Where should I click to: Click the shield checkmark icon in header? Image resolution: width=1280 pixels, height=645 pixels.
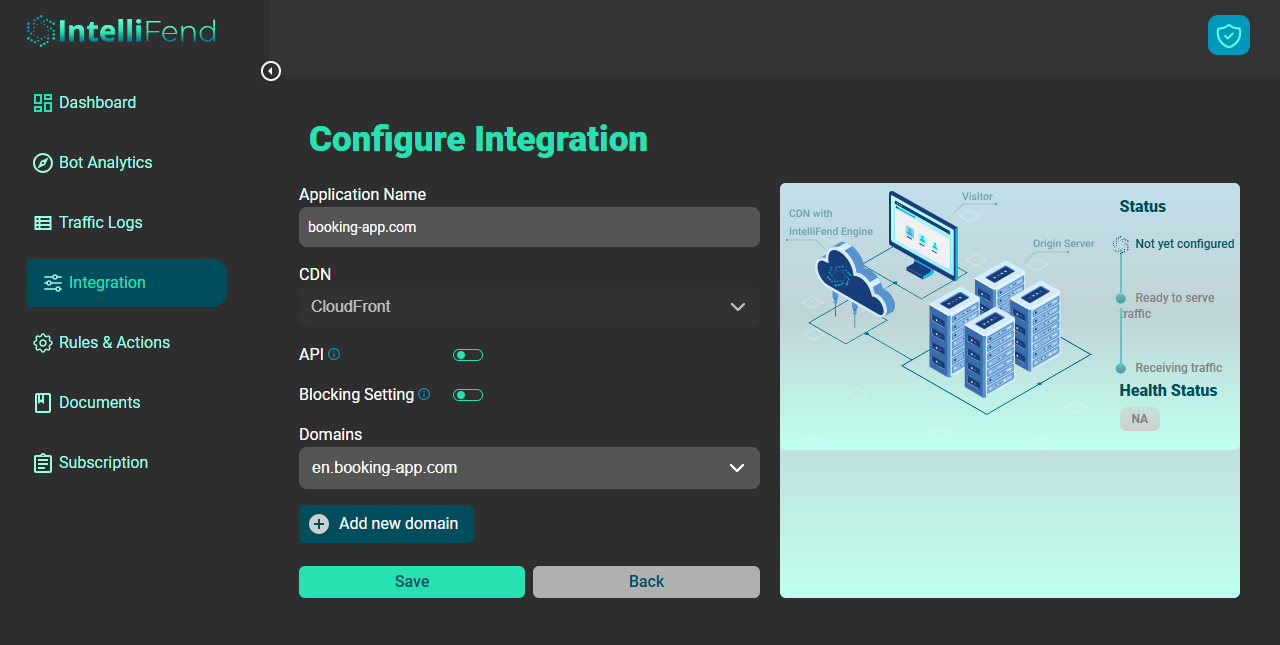pyautogui.click(x=1229, y=35)
